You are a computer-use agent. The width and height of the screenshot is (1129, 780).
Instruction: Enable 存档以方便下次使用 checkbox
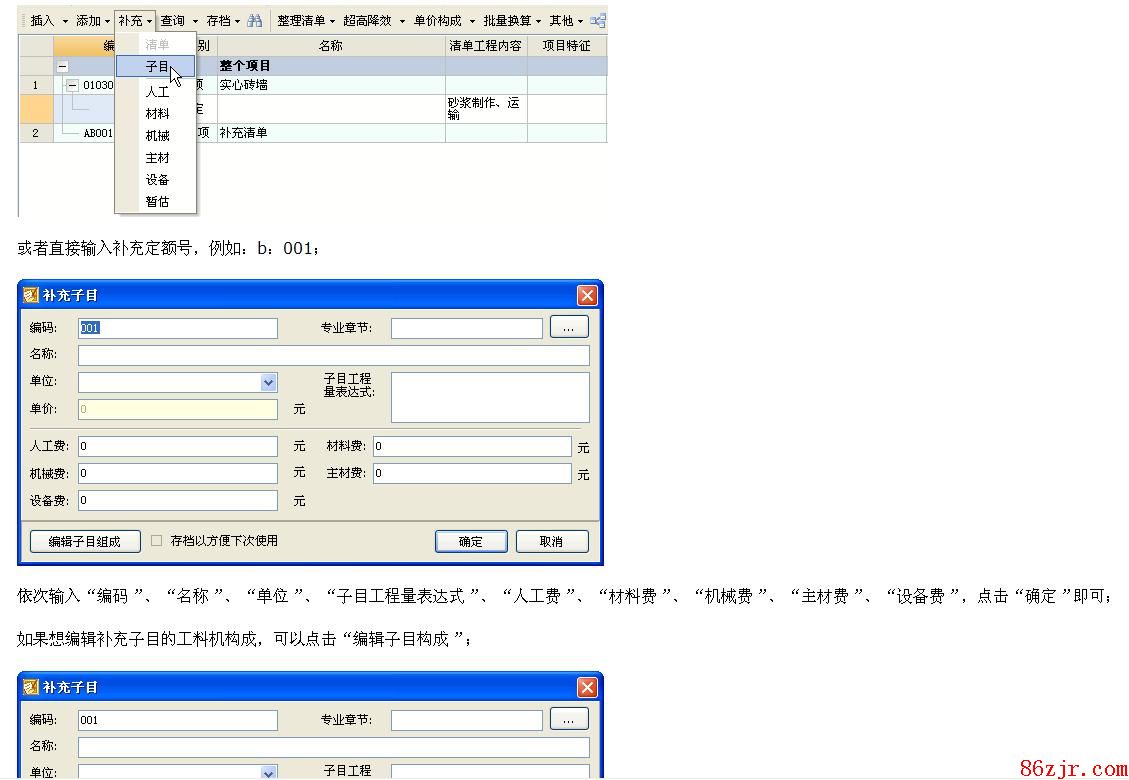pos(156,541)
